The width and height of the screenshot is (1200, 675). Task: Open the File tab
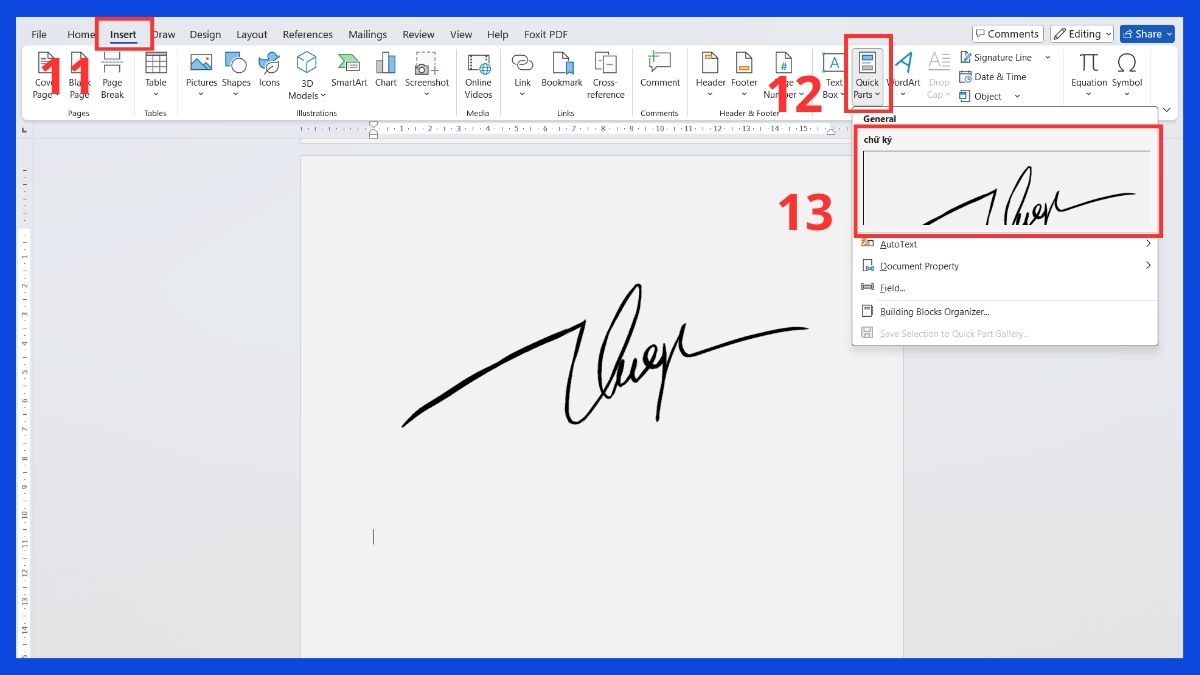coord(39,34)
